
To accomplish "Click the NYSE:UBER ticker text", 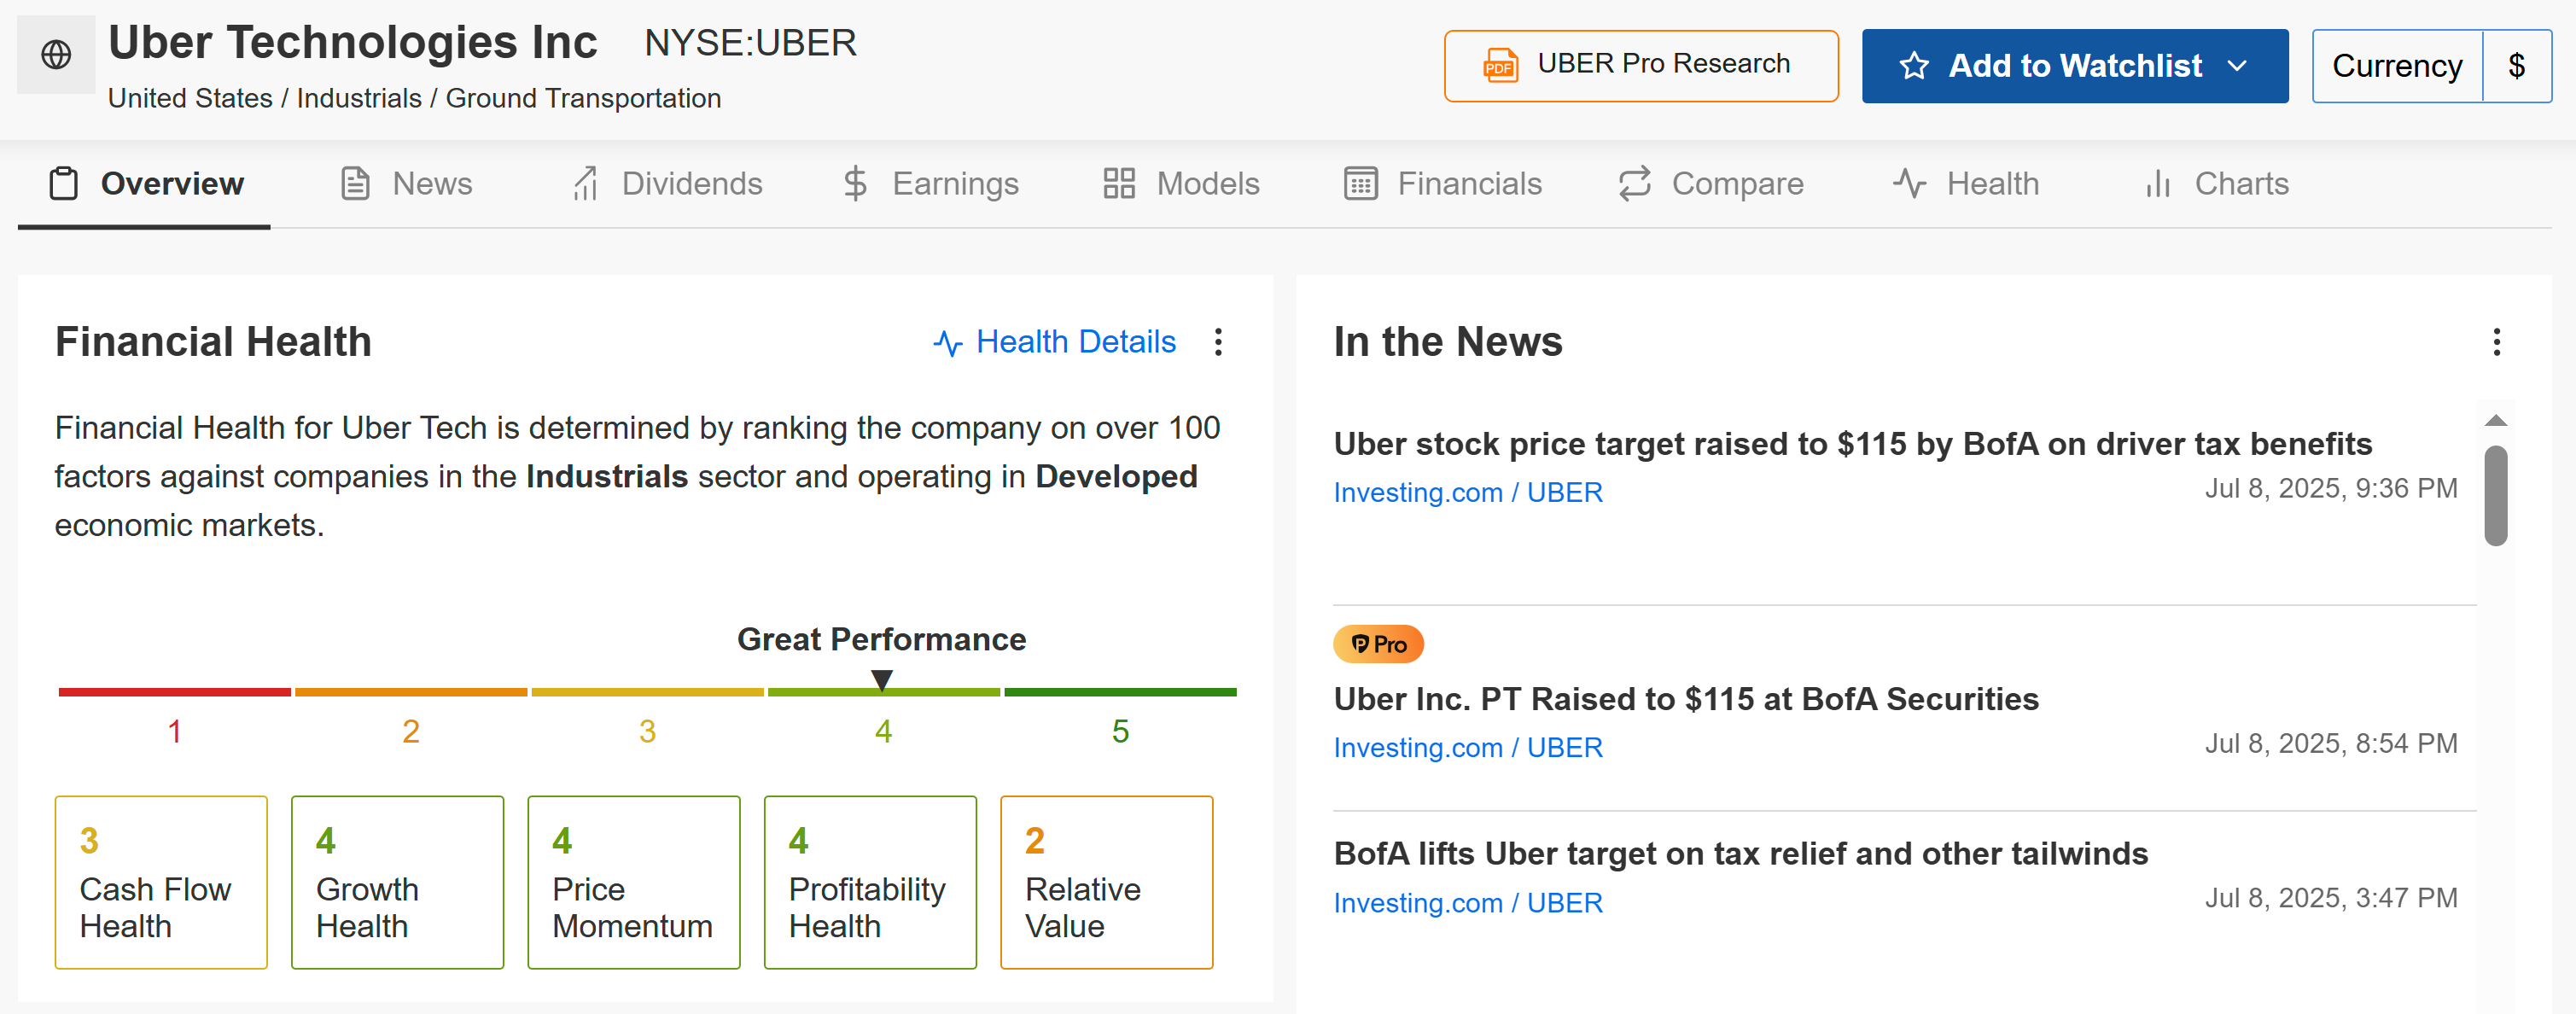I will point(750,43).
